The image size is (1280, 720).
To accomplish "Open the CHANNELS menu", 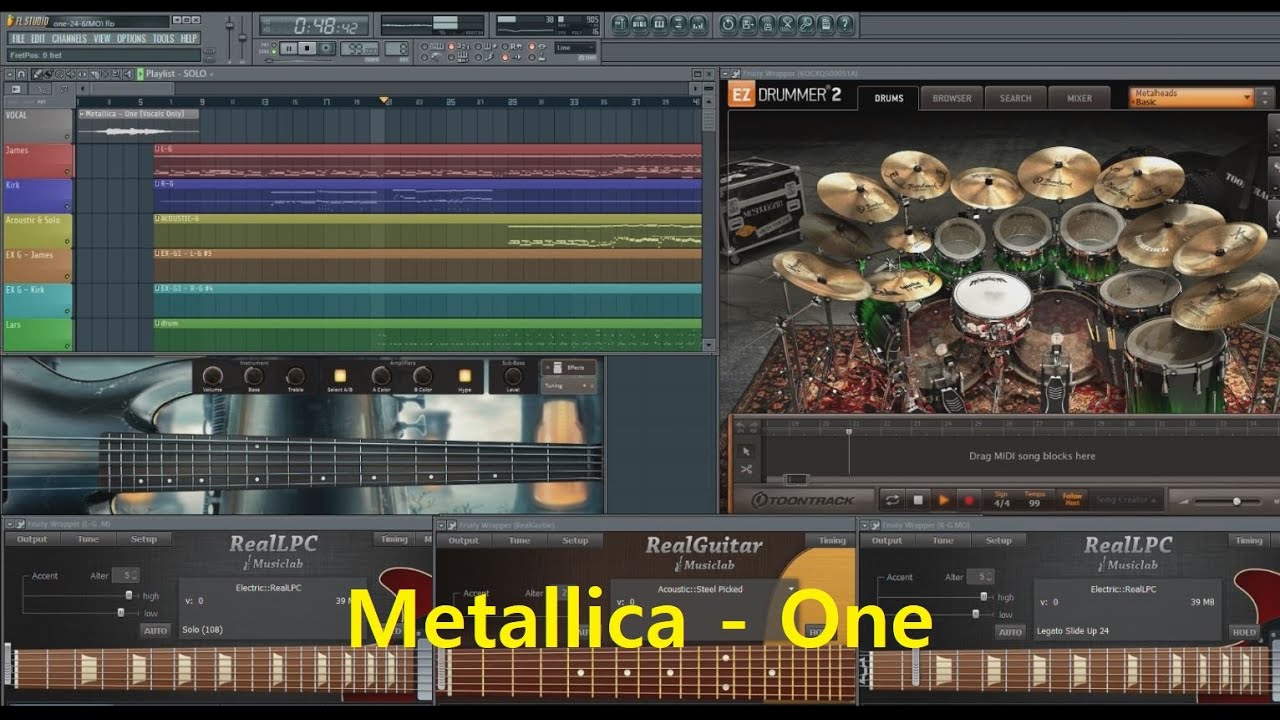I will tap(70, 39).
